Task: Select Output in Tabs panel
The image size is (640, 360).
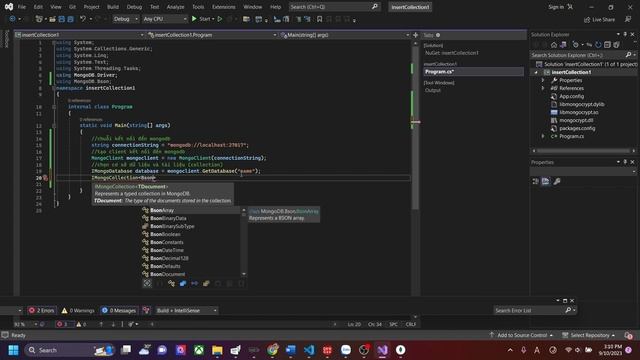Action: pos(433,90)
